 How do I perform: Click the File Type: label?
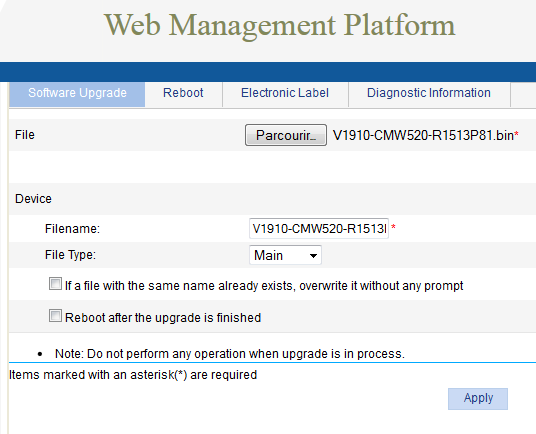(70, 255)
